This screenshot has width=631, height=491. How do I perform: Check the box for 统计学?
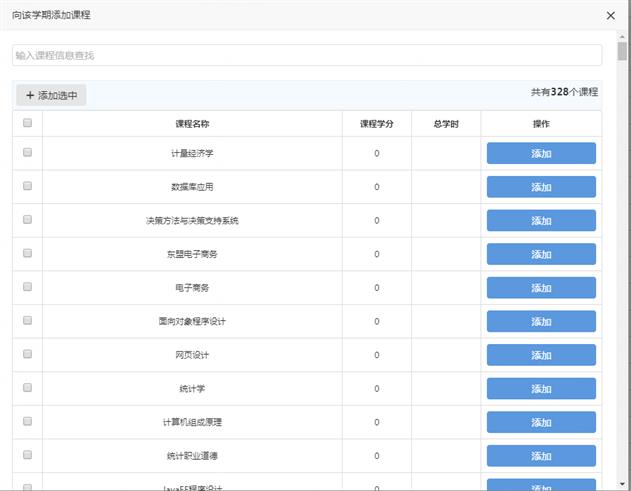(x=27, y=388)
